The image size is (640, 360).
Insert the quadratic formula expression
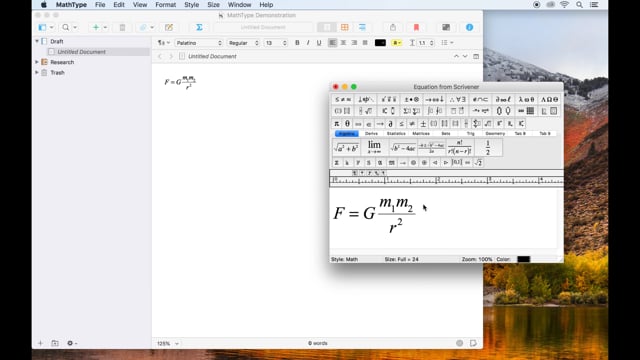(431, 147)
